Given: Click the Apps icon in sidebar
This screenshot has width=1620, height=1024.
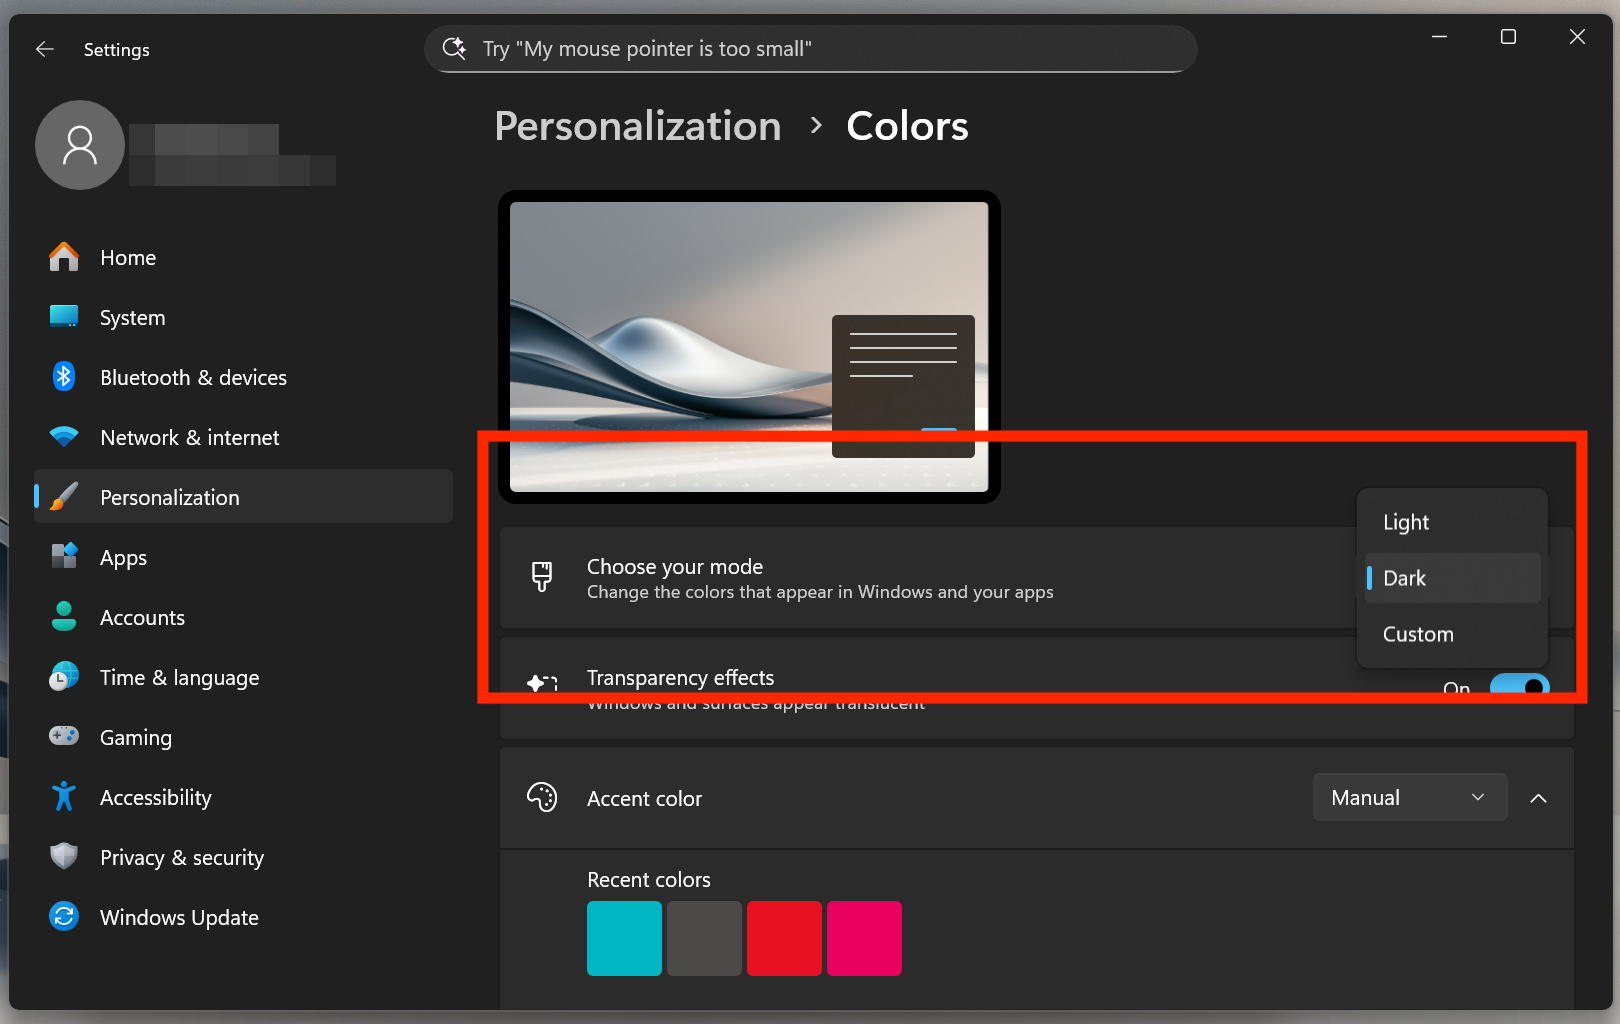Looking at the screenshot, I should (64, 557).
